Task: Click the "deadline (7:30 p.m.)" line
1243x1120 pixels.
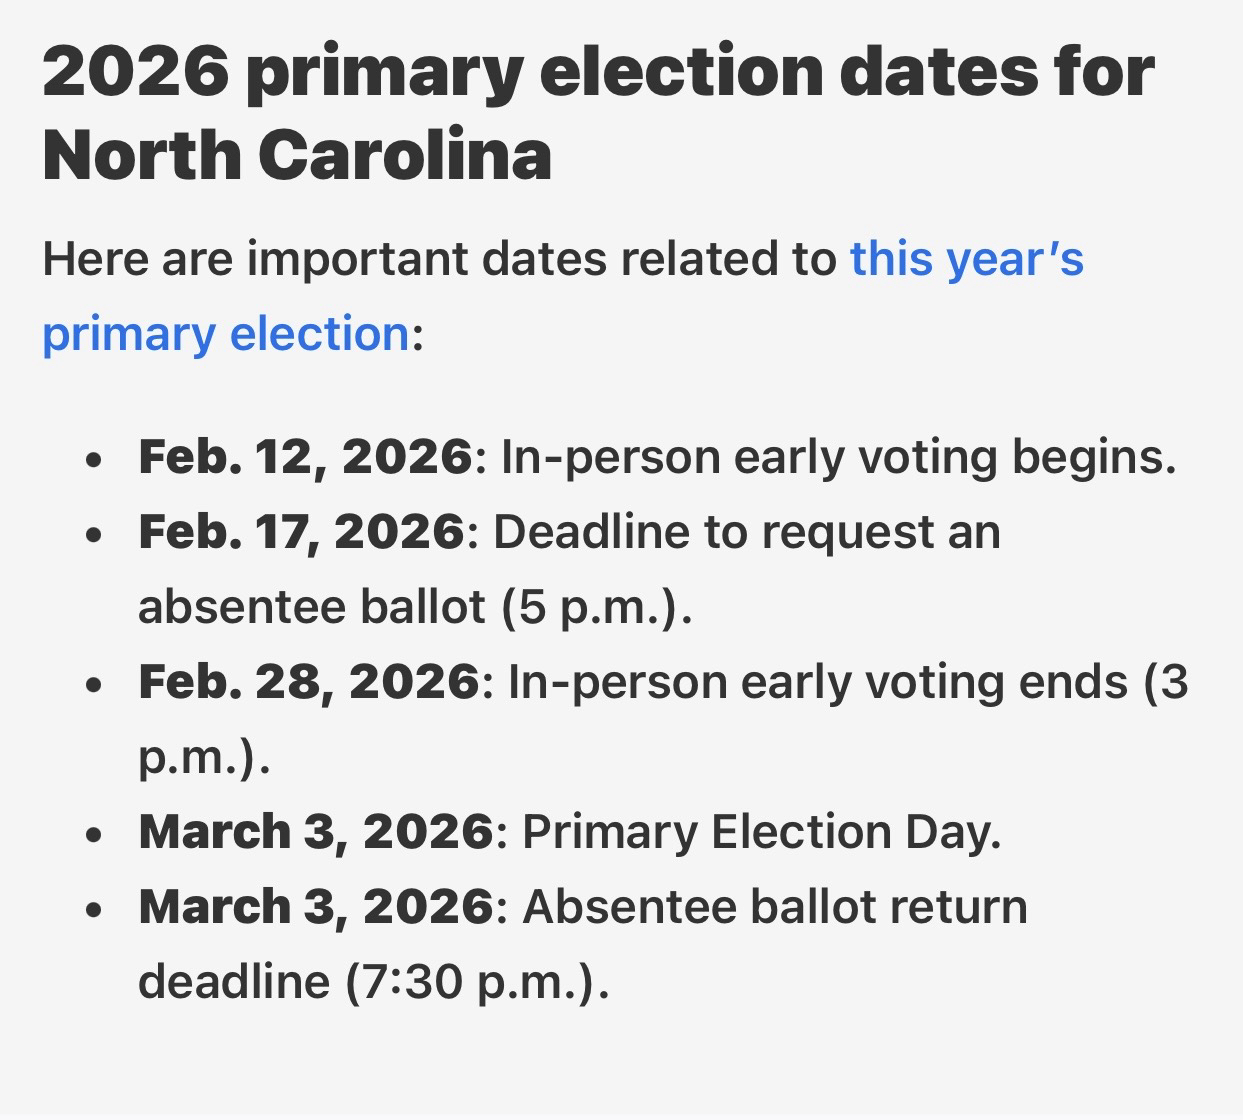Action: (372, 982)
